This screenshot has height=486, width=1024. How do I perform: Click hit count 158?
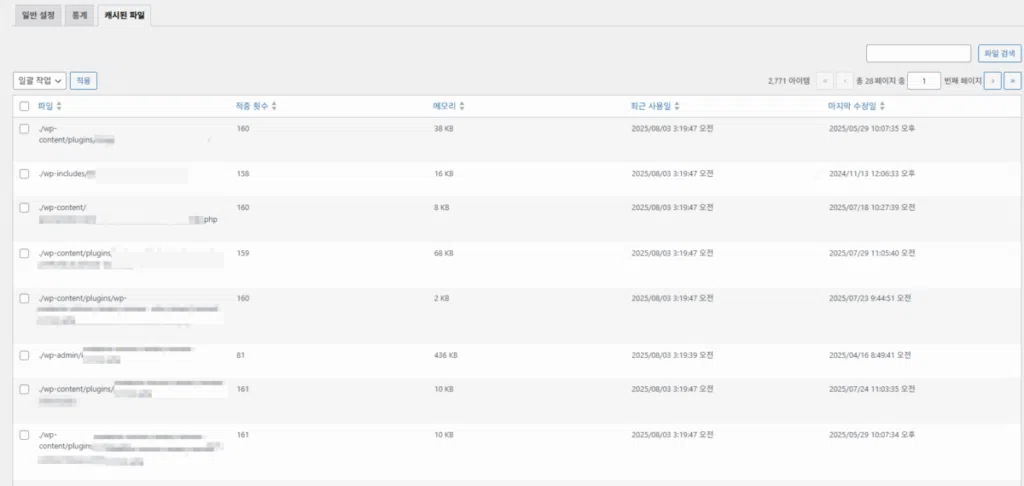click(243, 174)
